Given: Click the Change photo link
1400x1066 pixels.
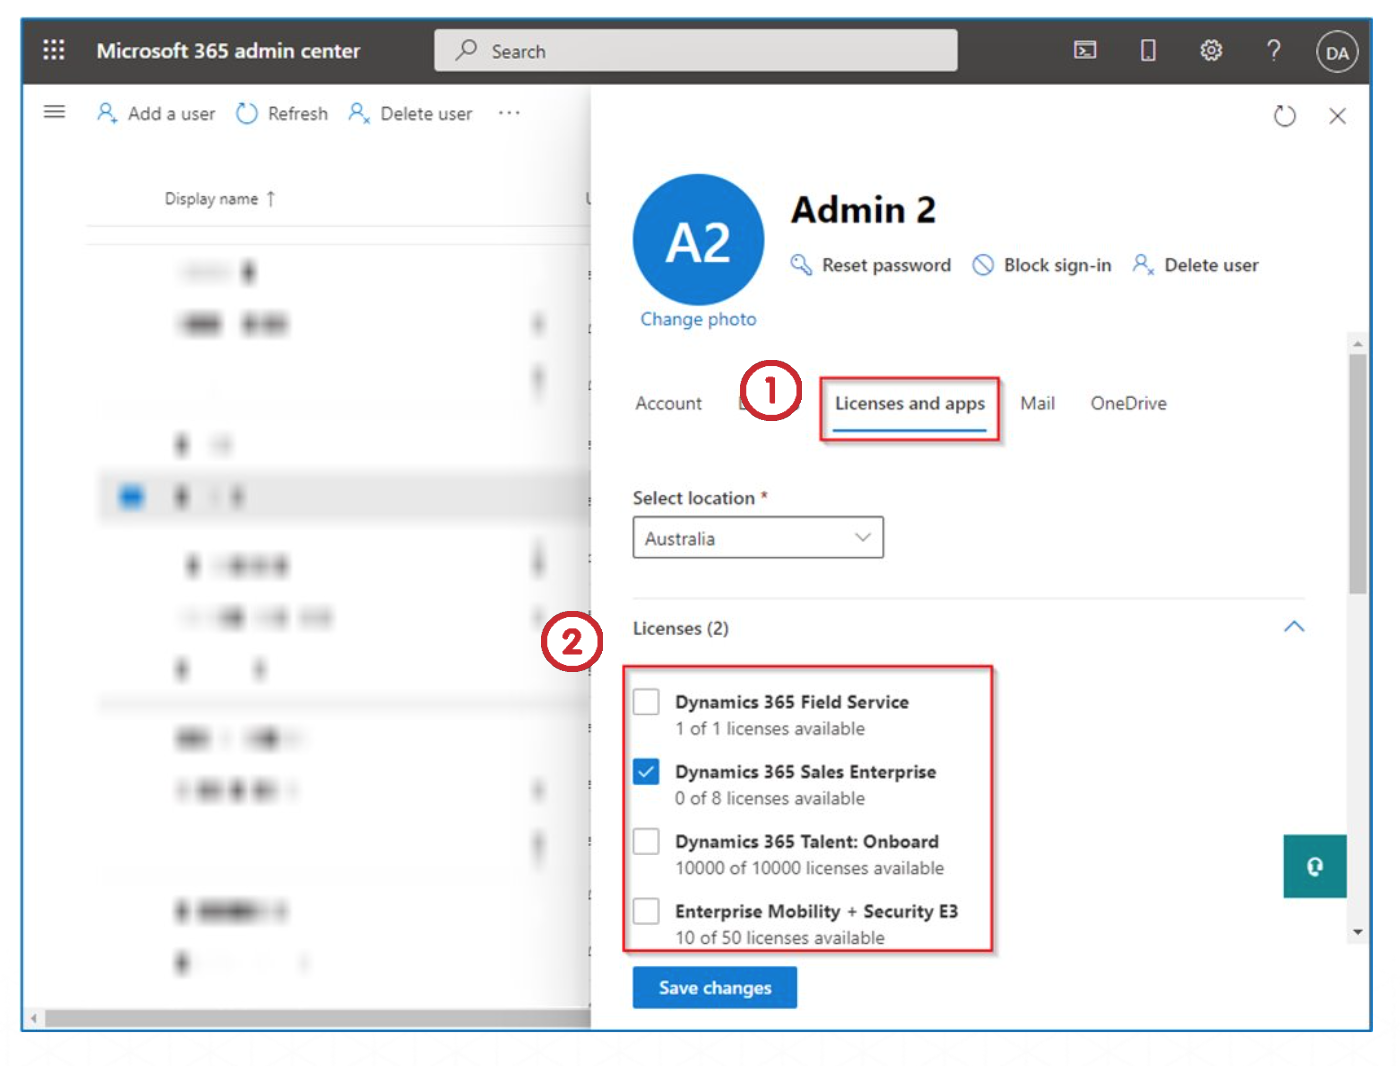Looking at the screenshot, I should 698,319.
